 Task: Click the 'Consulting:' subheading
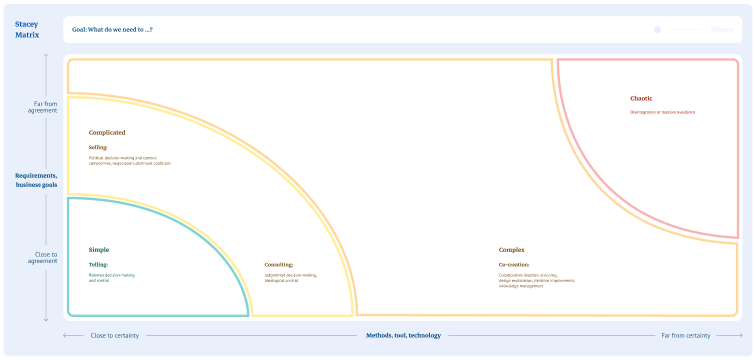point(279,265)
